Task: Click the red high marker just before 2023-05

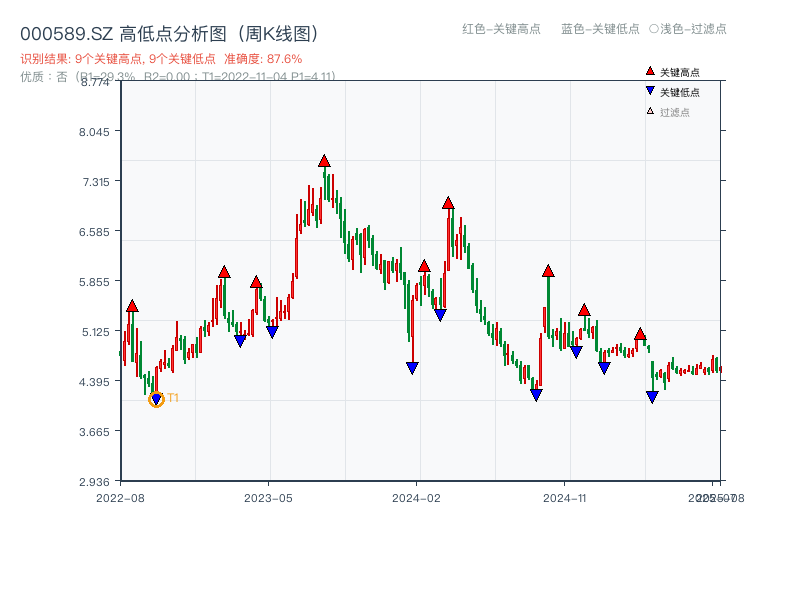Action: pyautogui.click(x=256, y=282)
